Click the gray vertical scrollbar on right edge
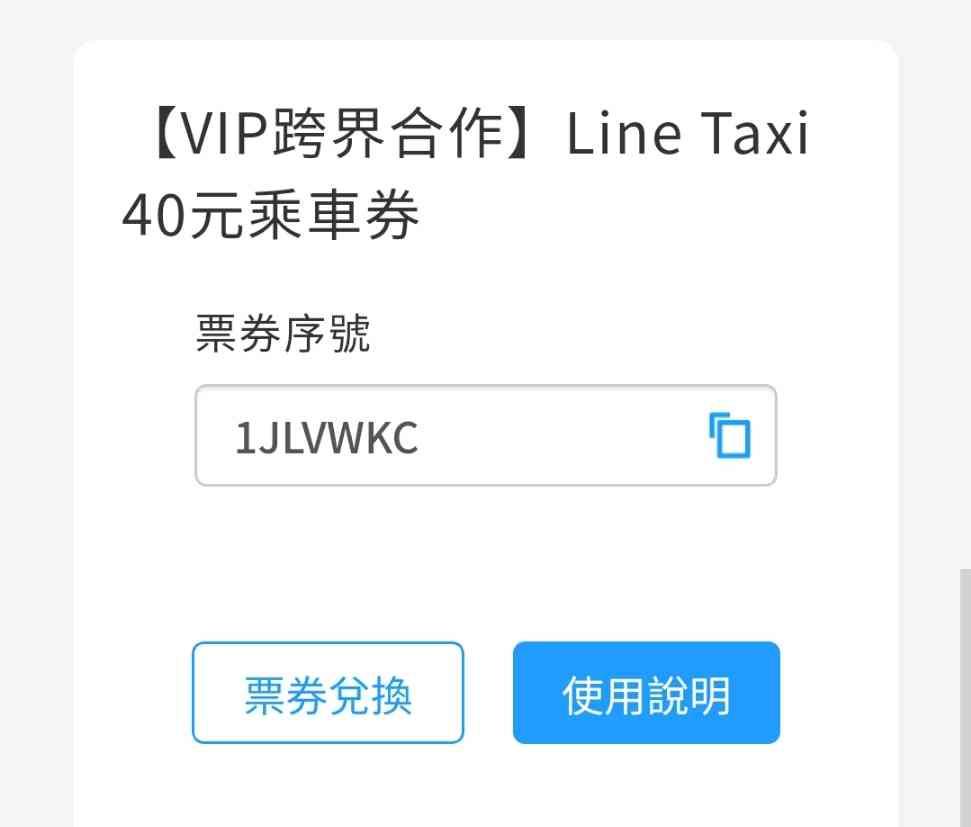971x827 pixels. tap(965, 698)
